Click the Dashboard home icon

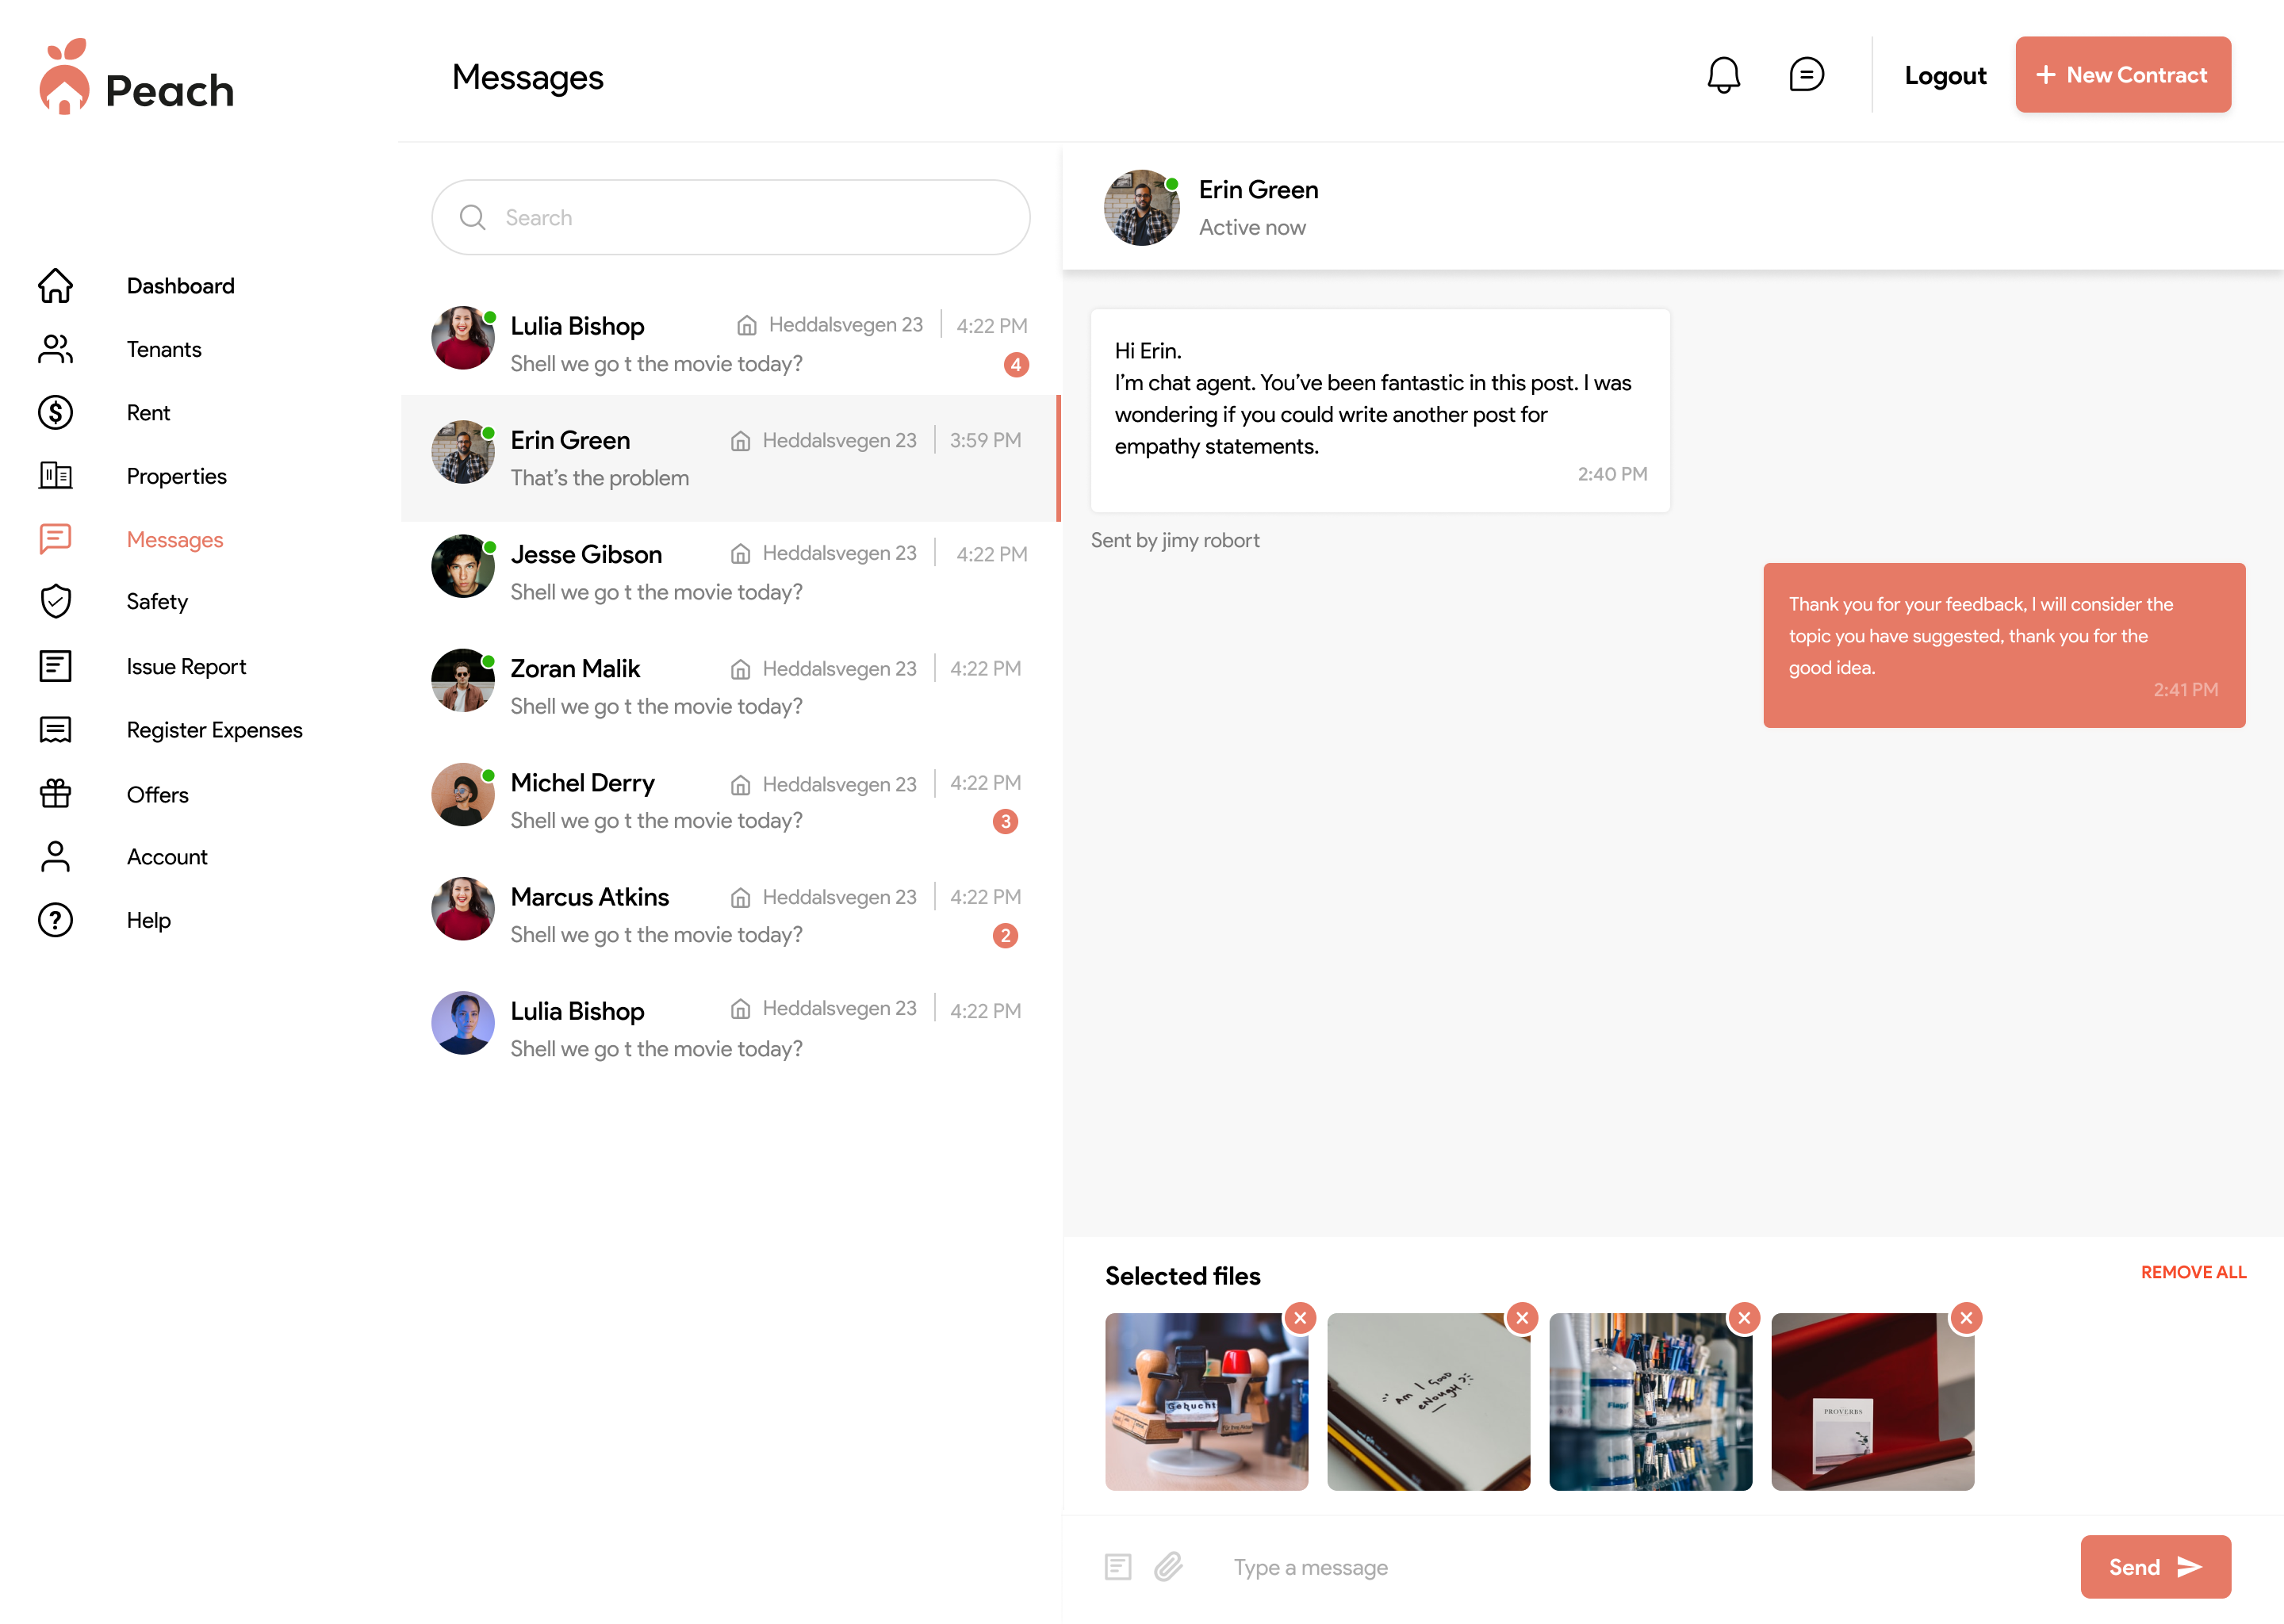coord(55,286)
